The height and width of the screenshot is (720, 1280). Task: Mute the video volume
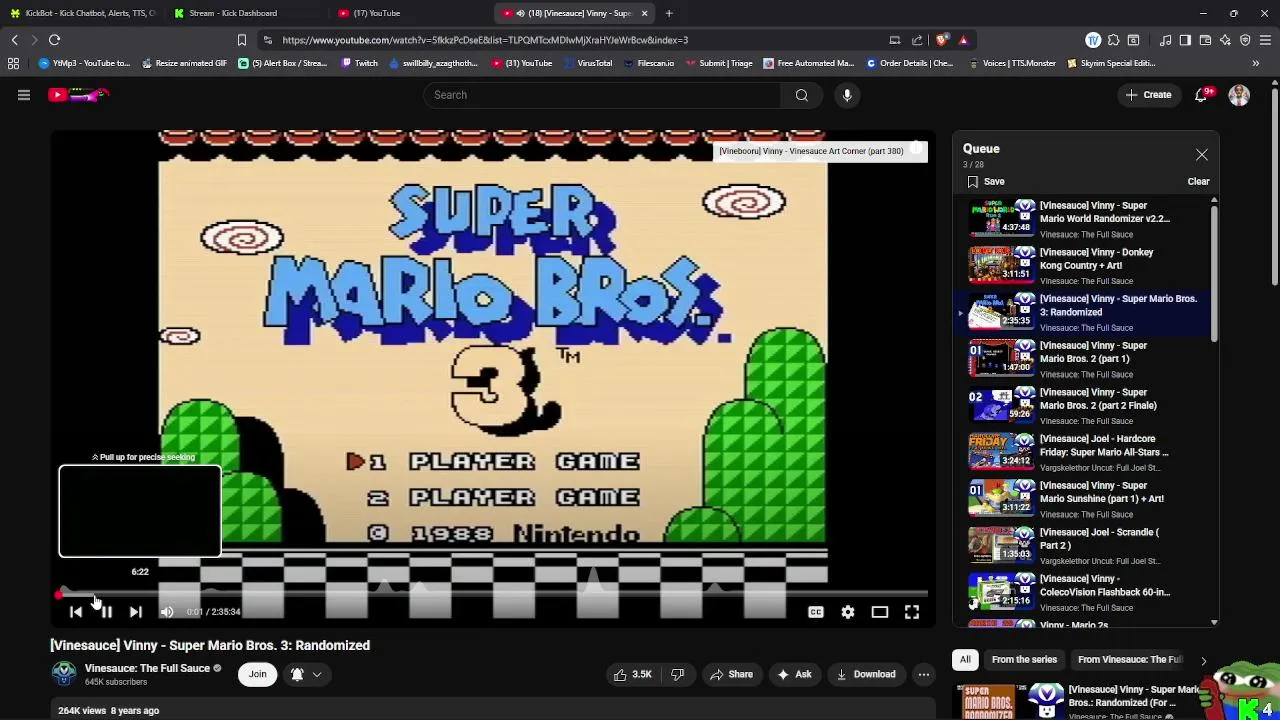[x=167, y=612]
